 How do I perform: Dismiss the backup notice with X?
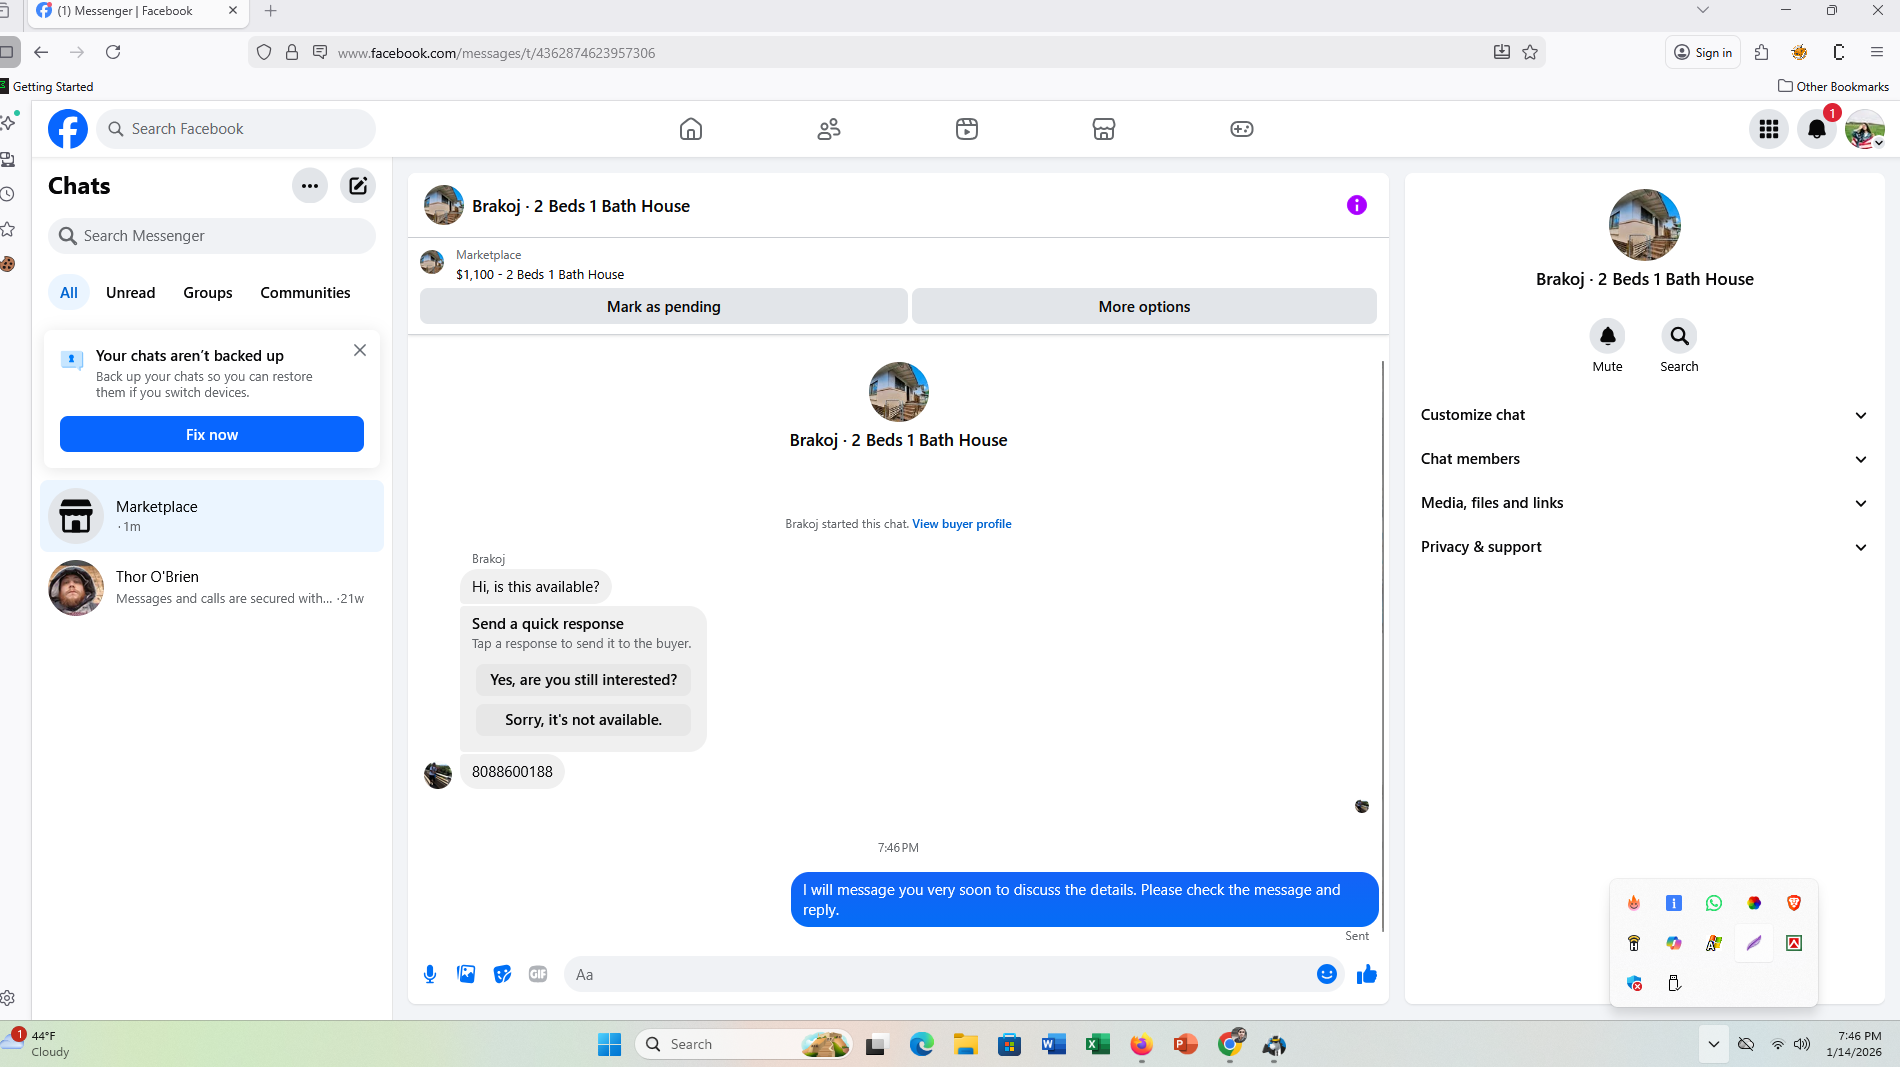(x=360, y=350)
